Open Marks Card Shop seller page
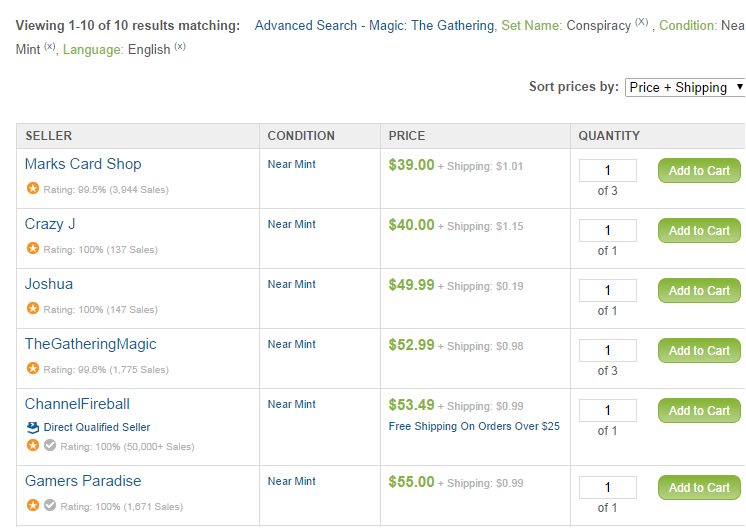Image resolution: width=746 pixels, height=528 pixels. [83, 164]
